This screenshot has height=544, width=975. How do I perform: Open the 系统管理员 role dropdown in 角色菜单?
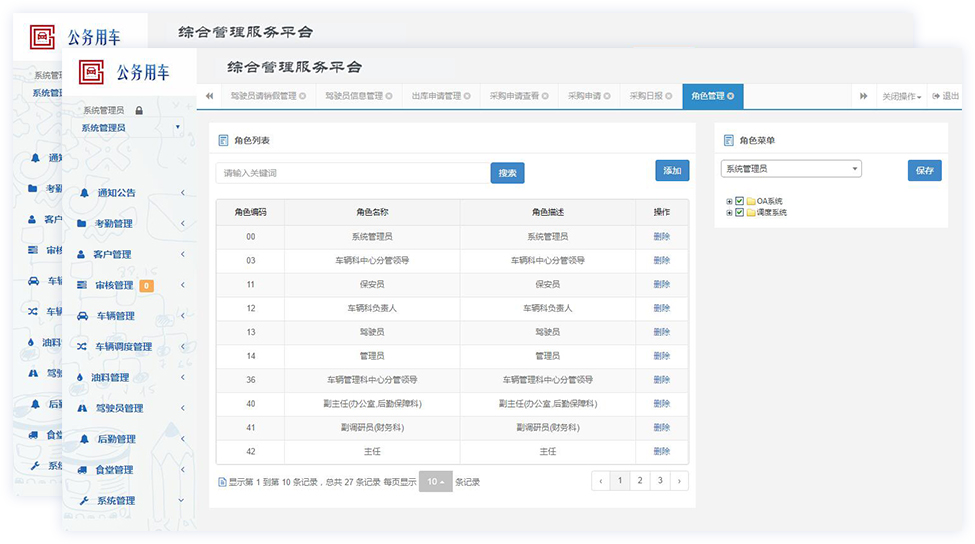coord(790,169)
